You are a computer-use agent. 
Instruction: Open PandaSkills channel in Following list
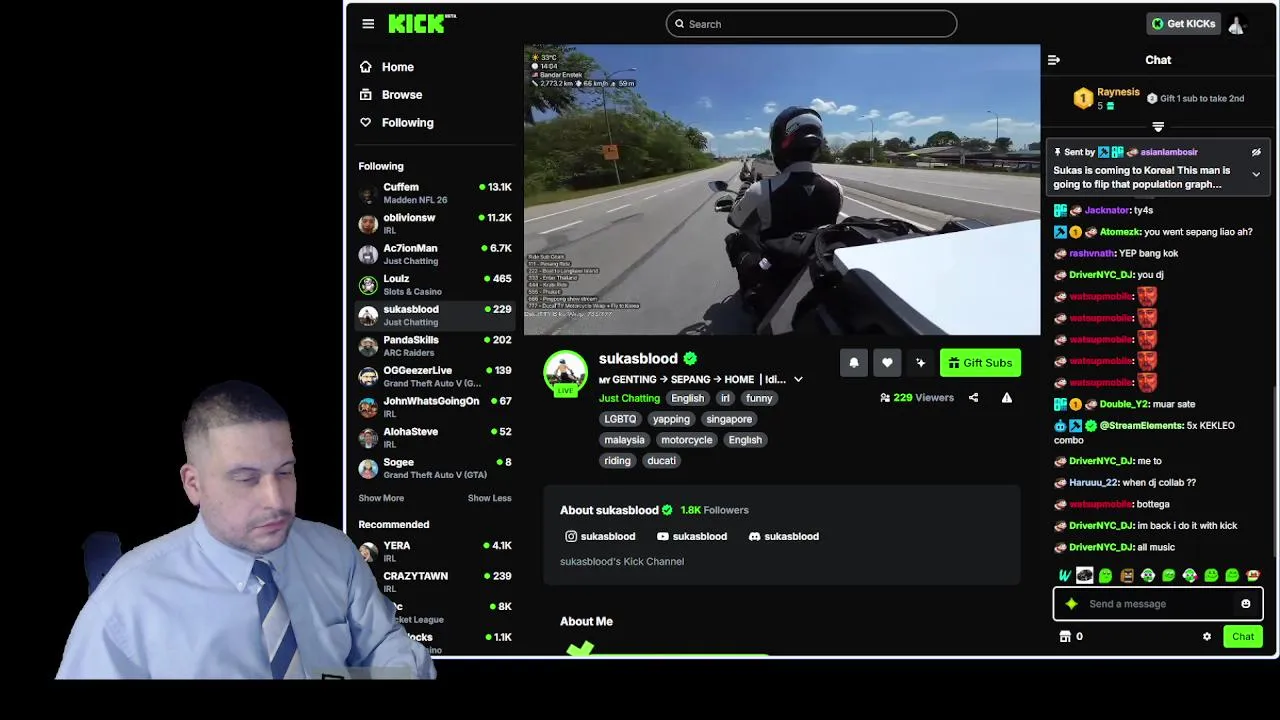(x=435, y=346)
